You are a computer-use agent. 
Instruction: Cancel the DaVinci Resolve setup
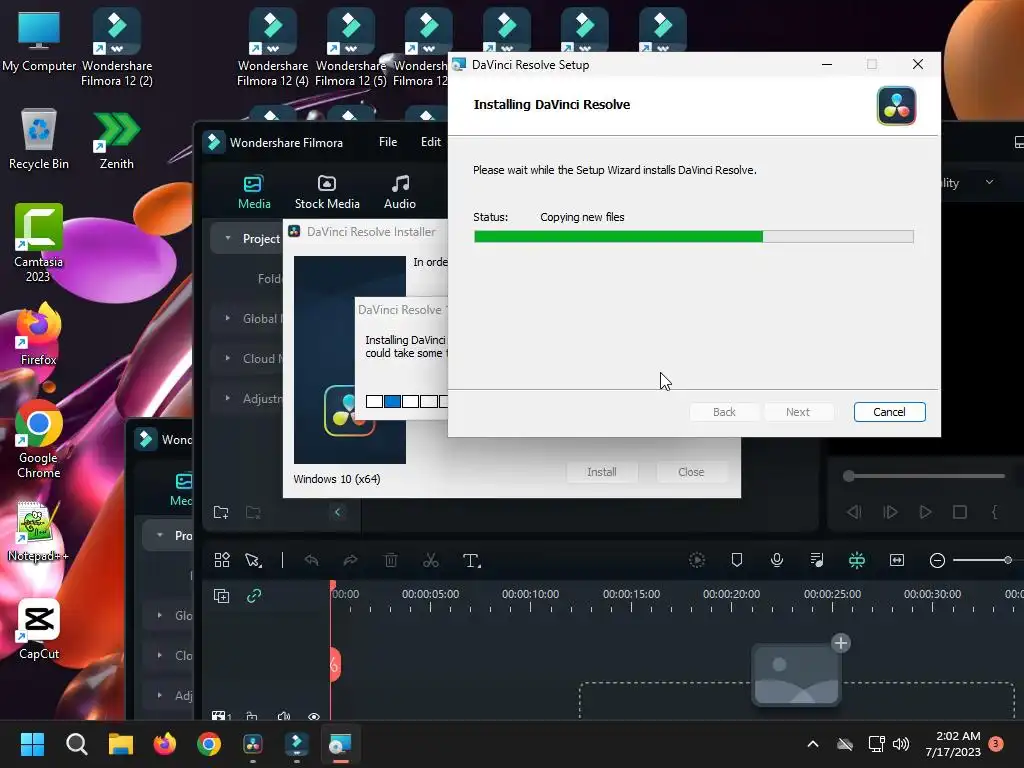coord(889,412)
